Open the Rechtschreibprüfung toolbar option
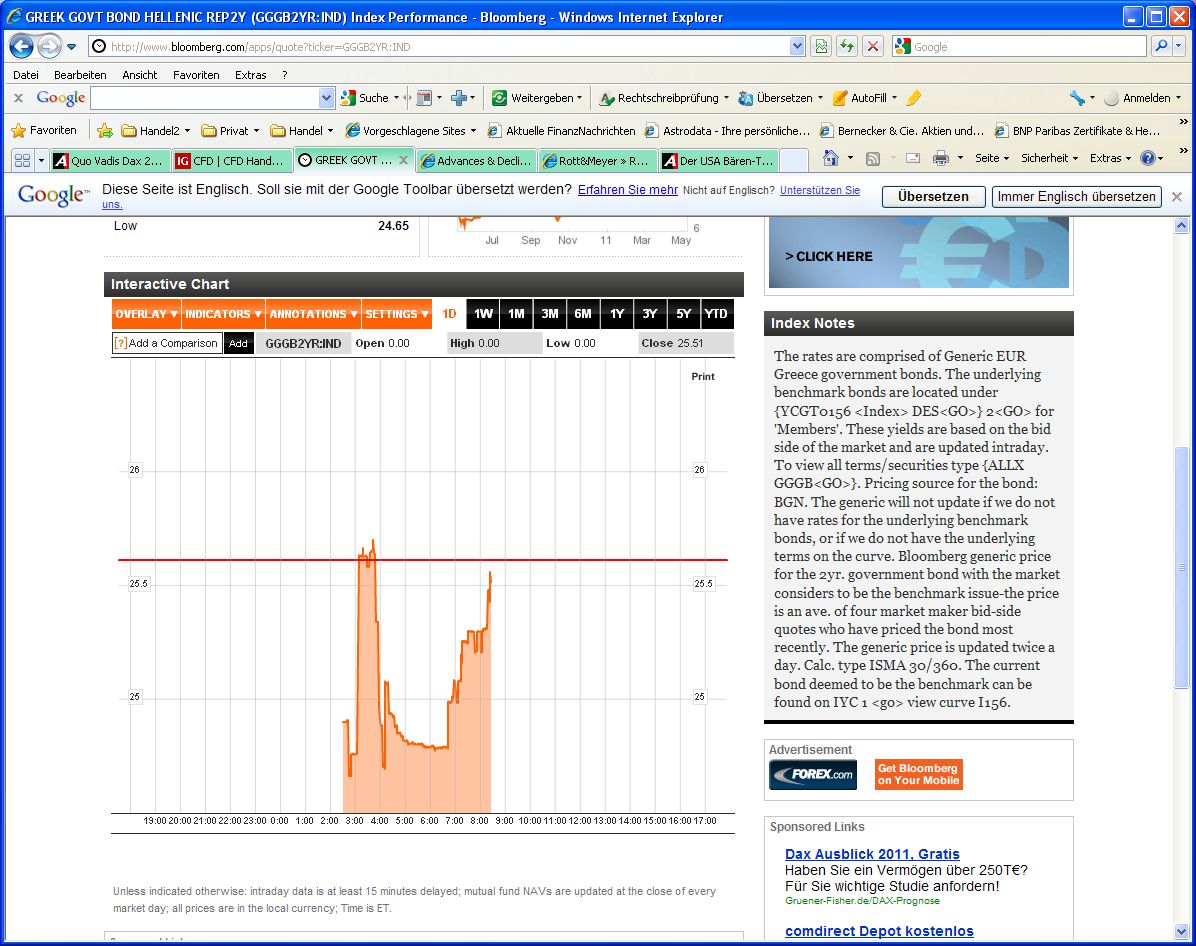This screenshot has height=946, width=1196. [x=664, y=98]
